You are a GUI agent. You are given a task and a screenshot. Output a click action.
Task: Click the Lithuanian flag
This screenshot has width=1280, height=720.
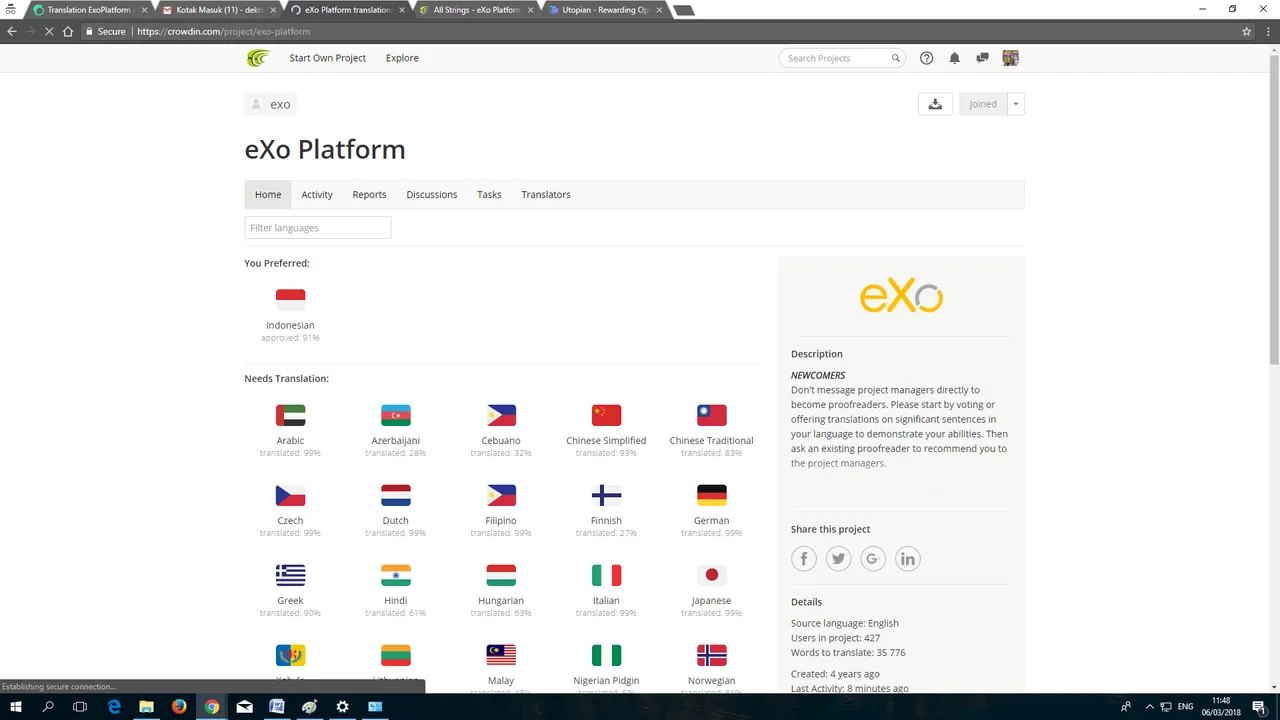coord(396,655)
